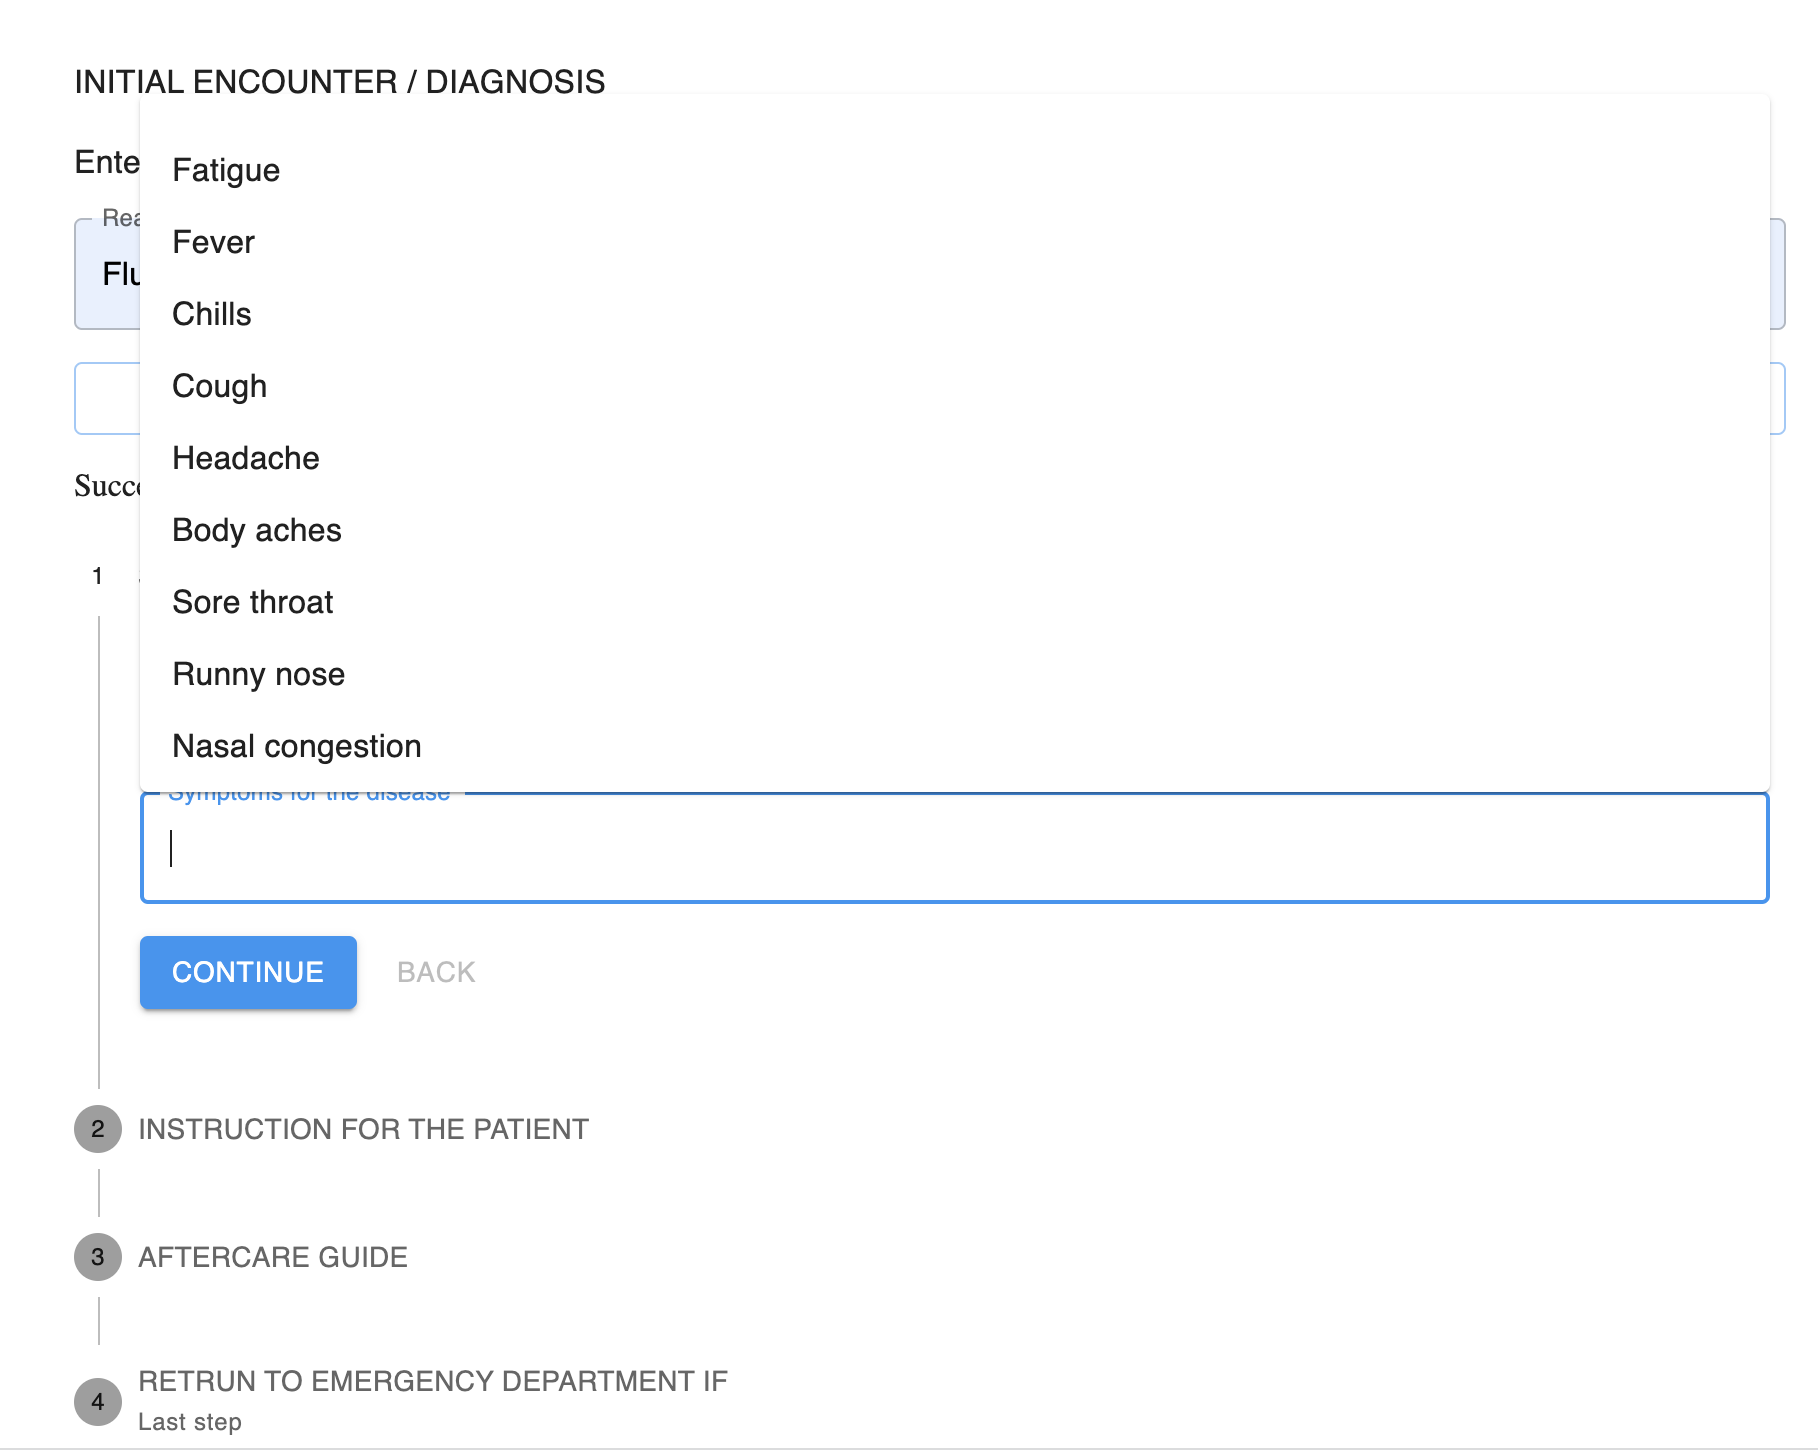Select Fatigue from the symptom list

955,170
